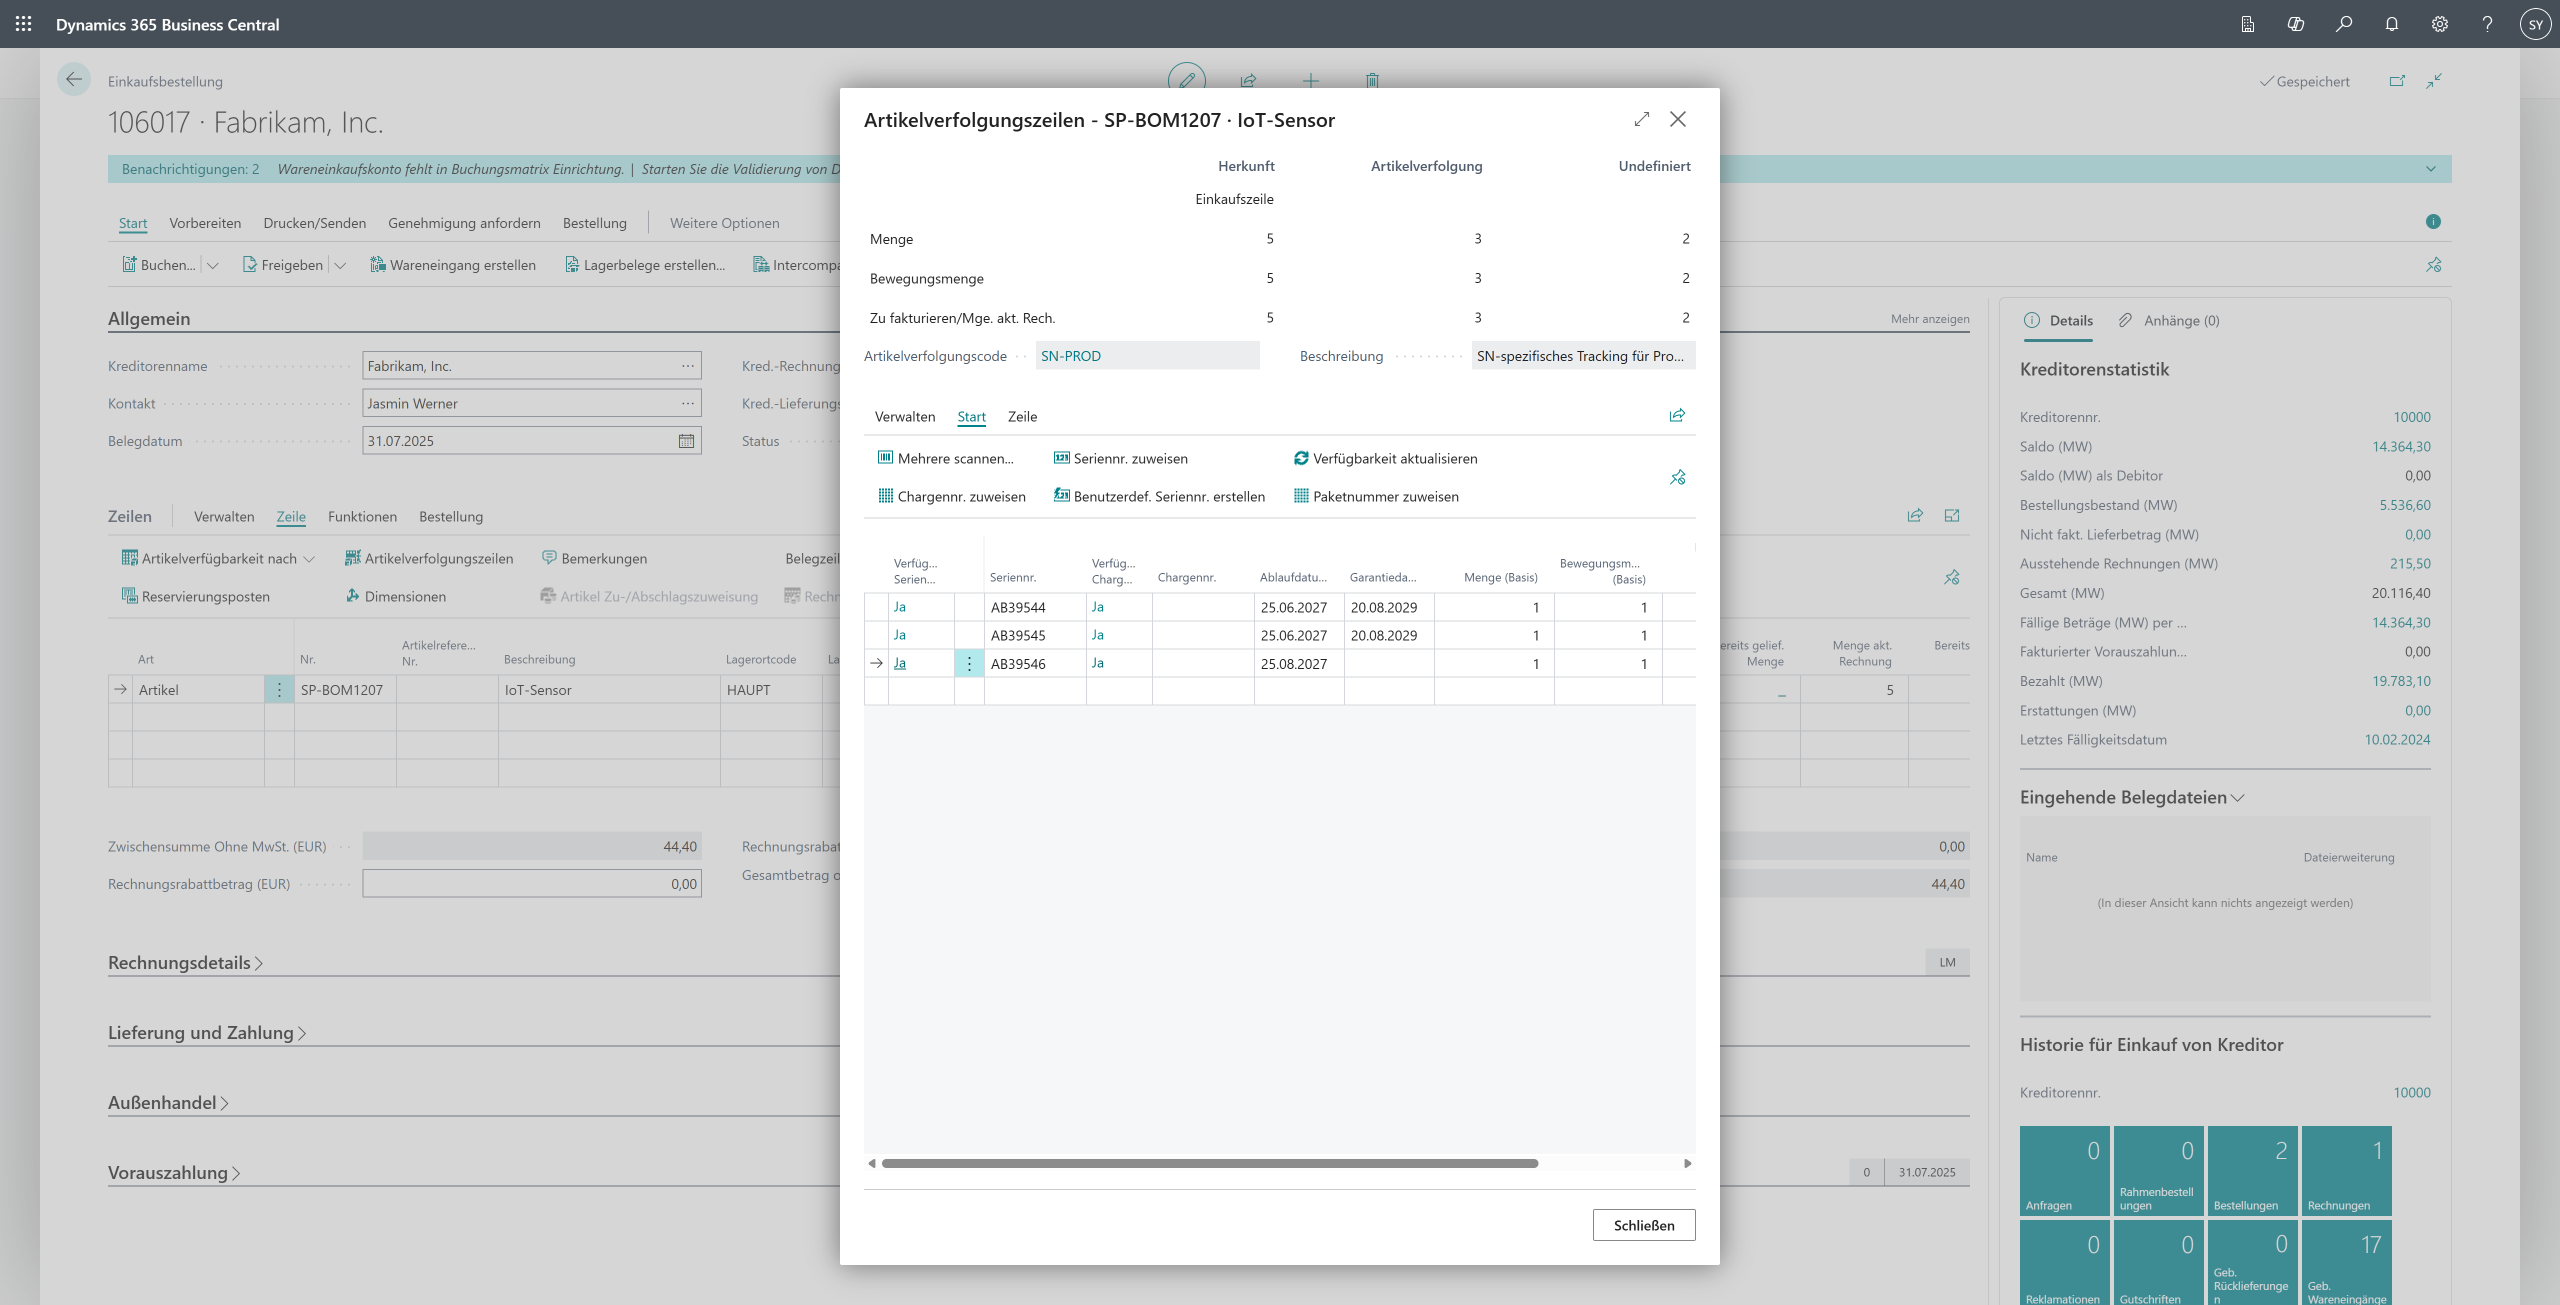Image resolution: width=2560 pixels, height=1305 pixels.
Task: Click the Schließen button
Action: [x=1643, y=1225]
